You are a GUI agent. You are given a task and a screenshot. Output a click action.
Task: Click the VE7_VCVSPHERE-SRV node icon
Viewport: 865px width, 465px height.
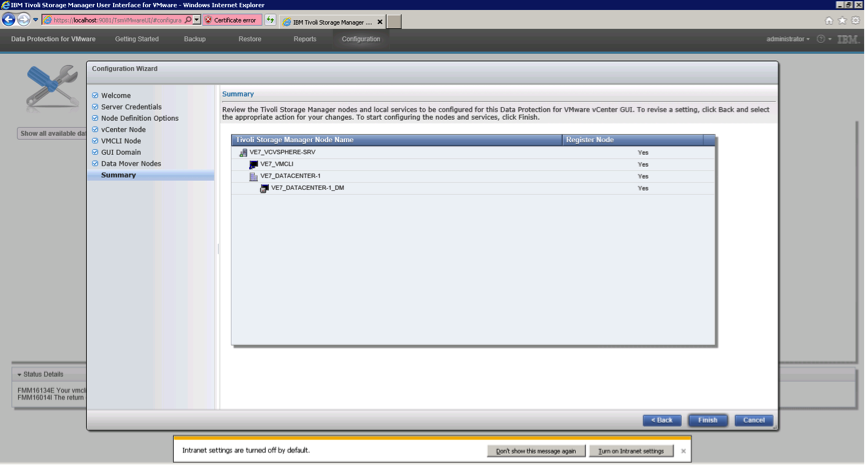(x=243, y=152)
